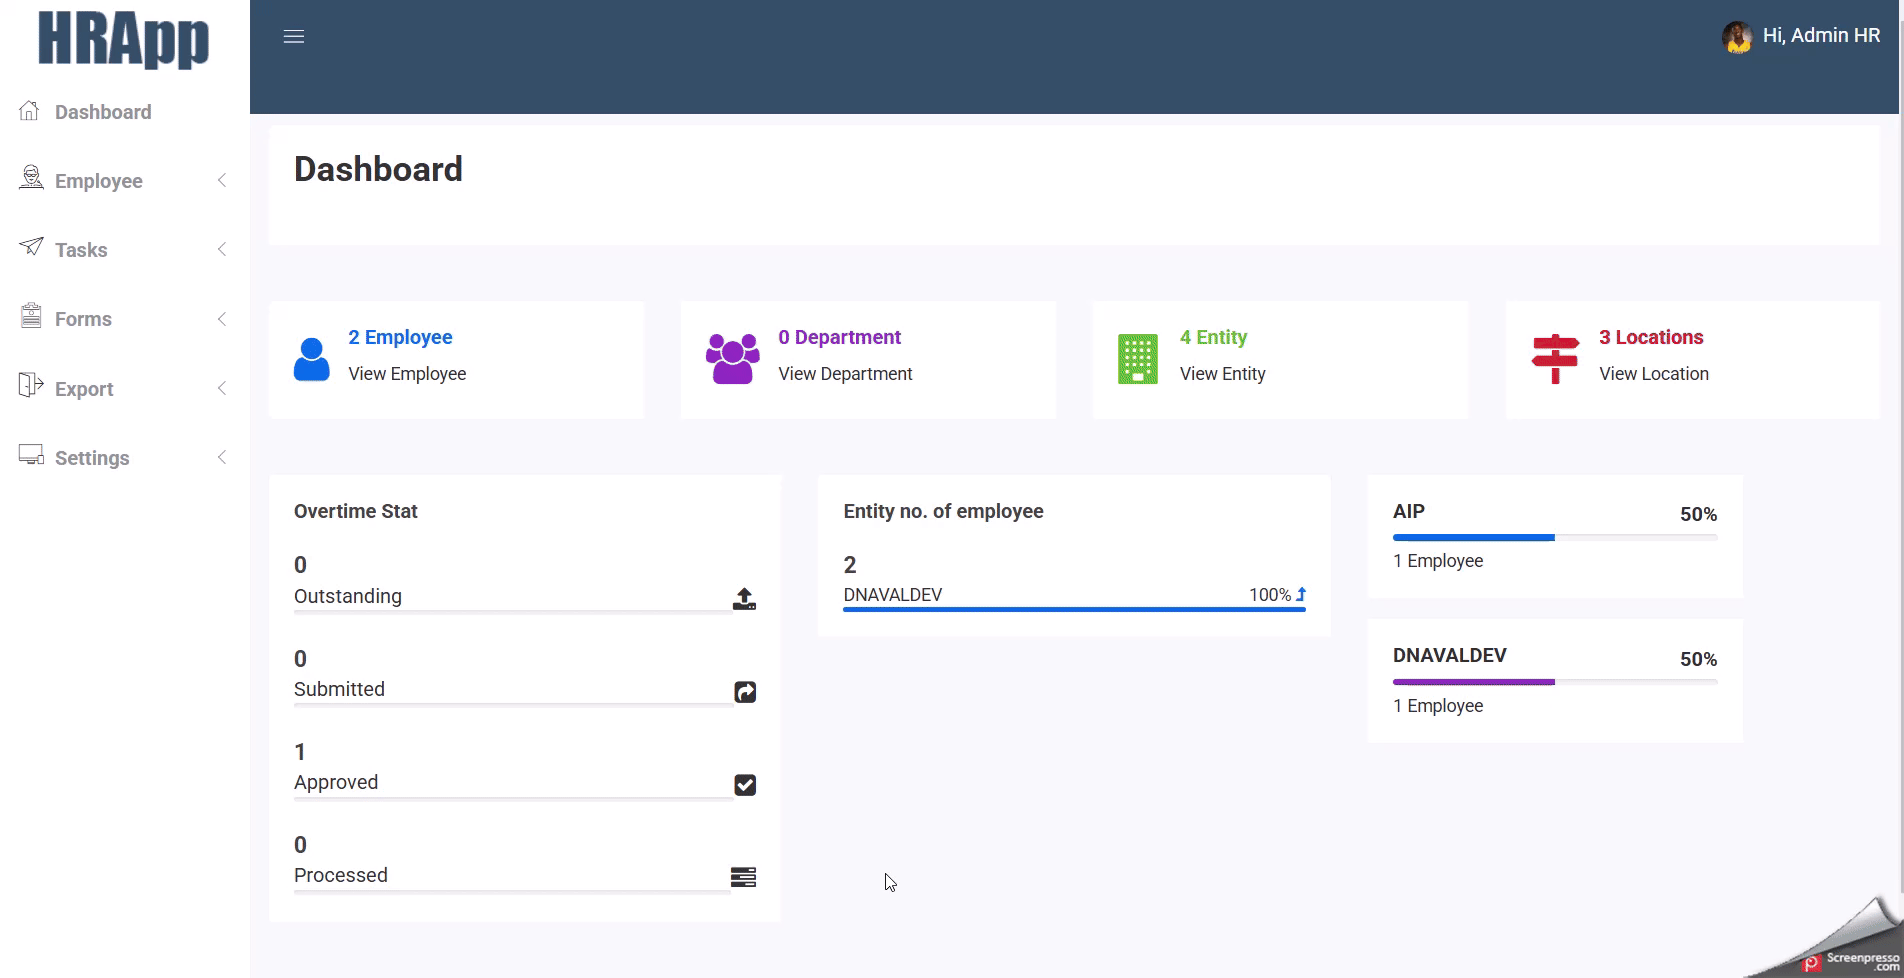
Task: Click the AIP 50% progress bar
Action: point(1554,538)
